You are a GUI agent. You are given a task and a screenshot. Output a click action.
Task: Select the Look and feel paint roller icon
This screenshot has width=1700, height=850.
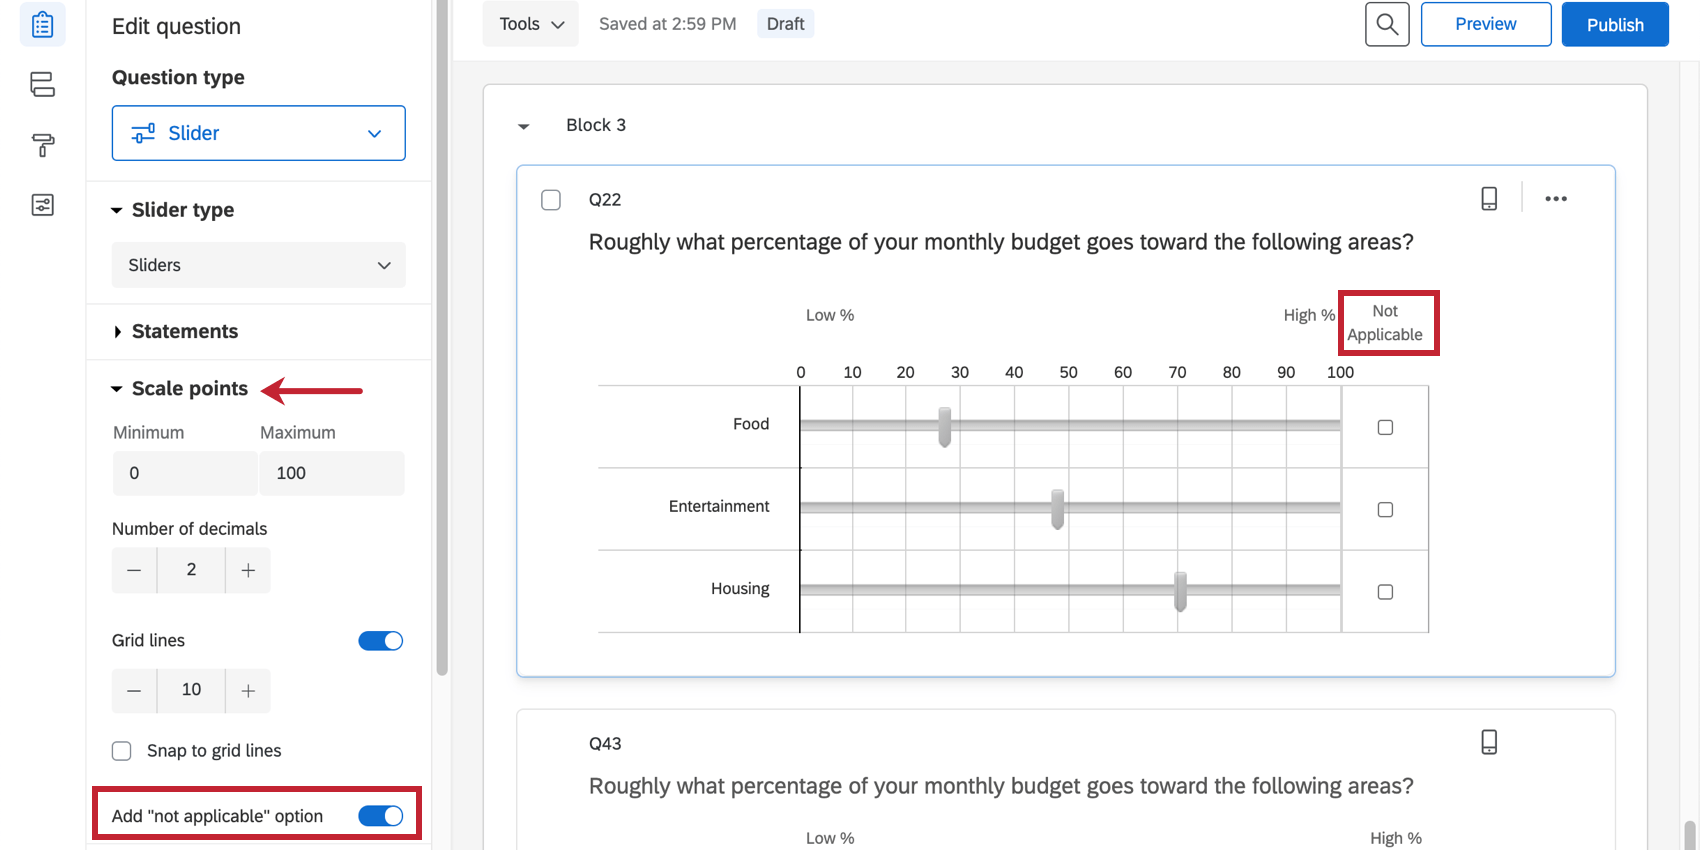tap(42, 145)
